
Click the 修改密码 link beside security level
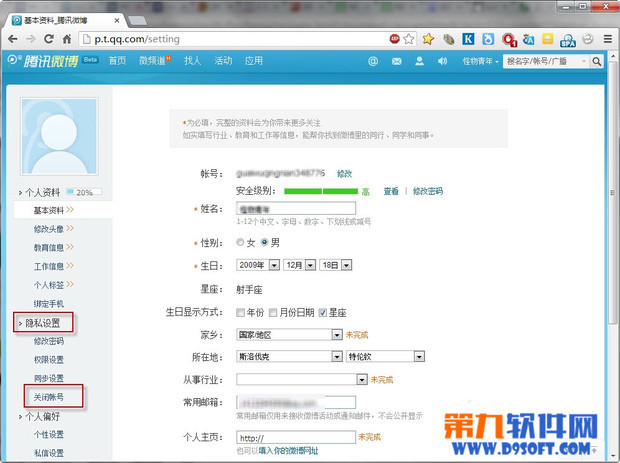click(x=428, y=191)
